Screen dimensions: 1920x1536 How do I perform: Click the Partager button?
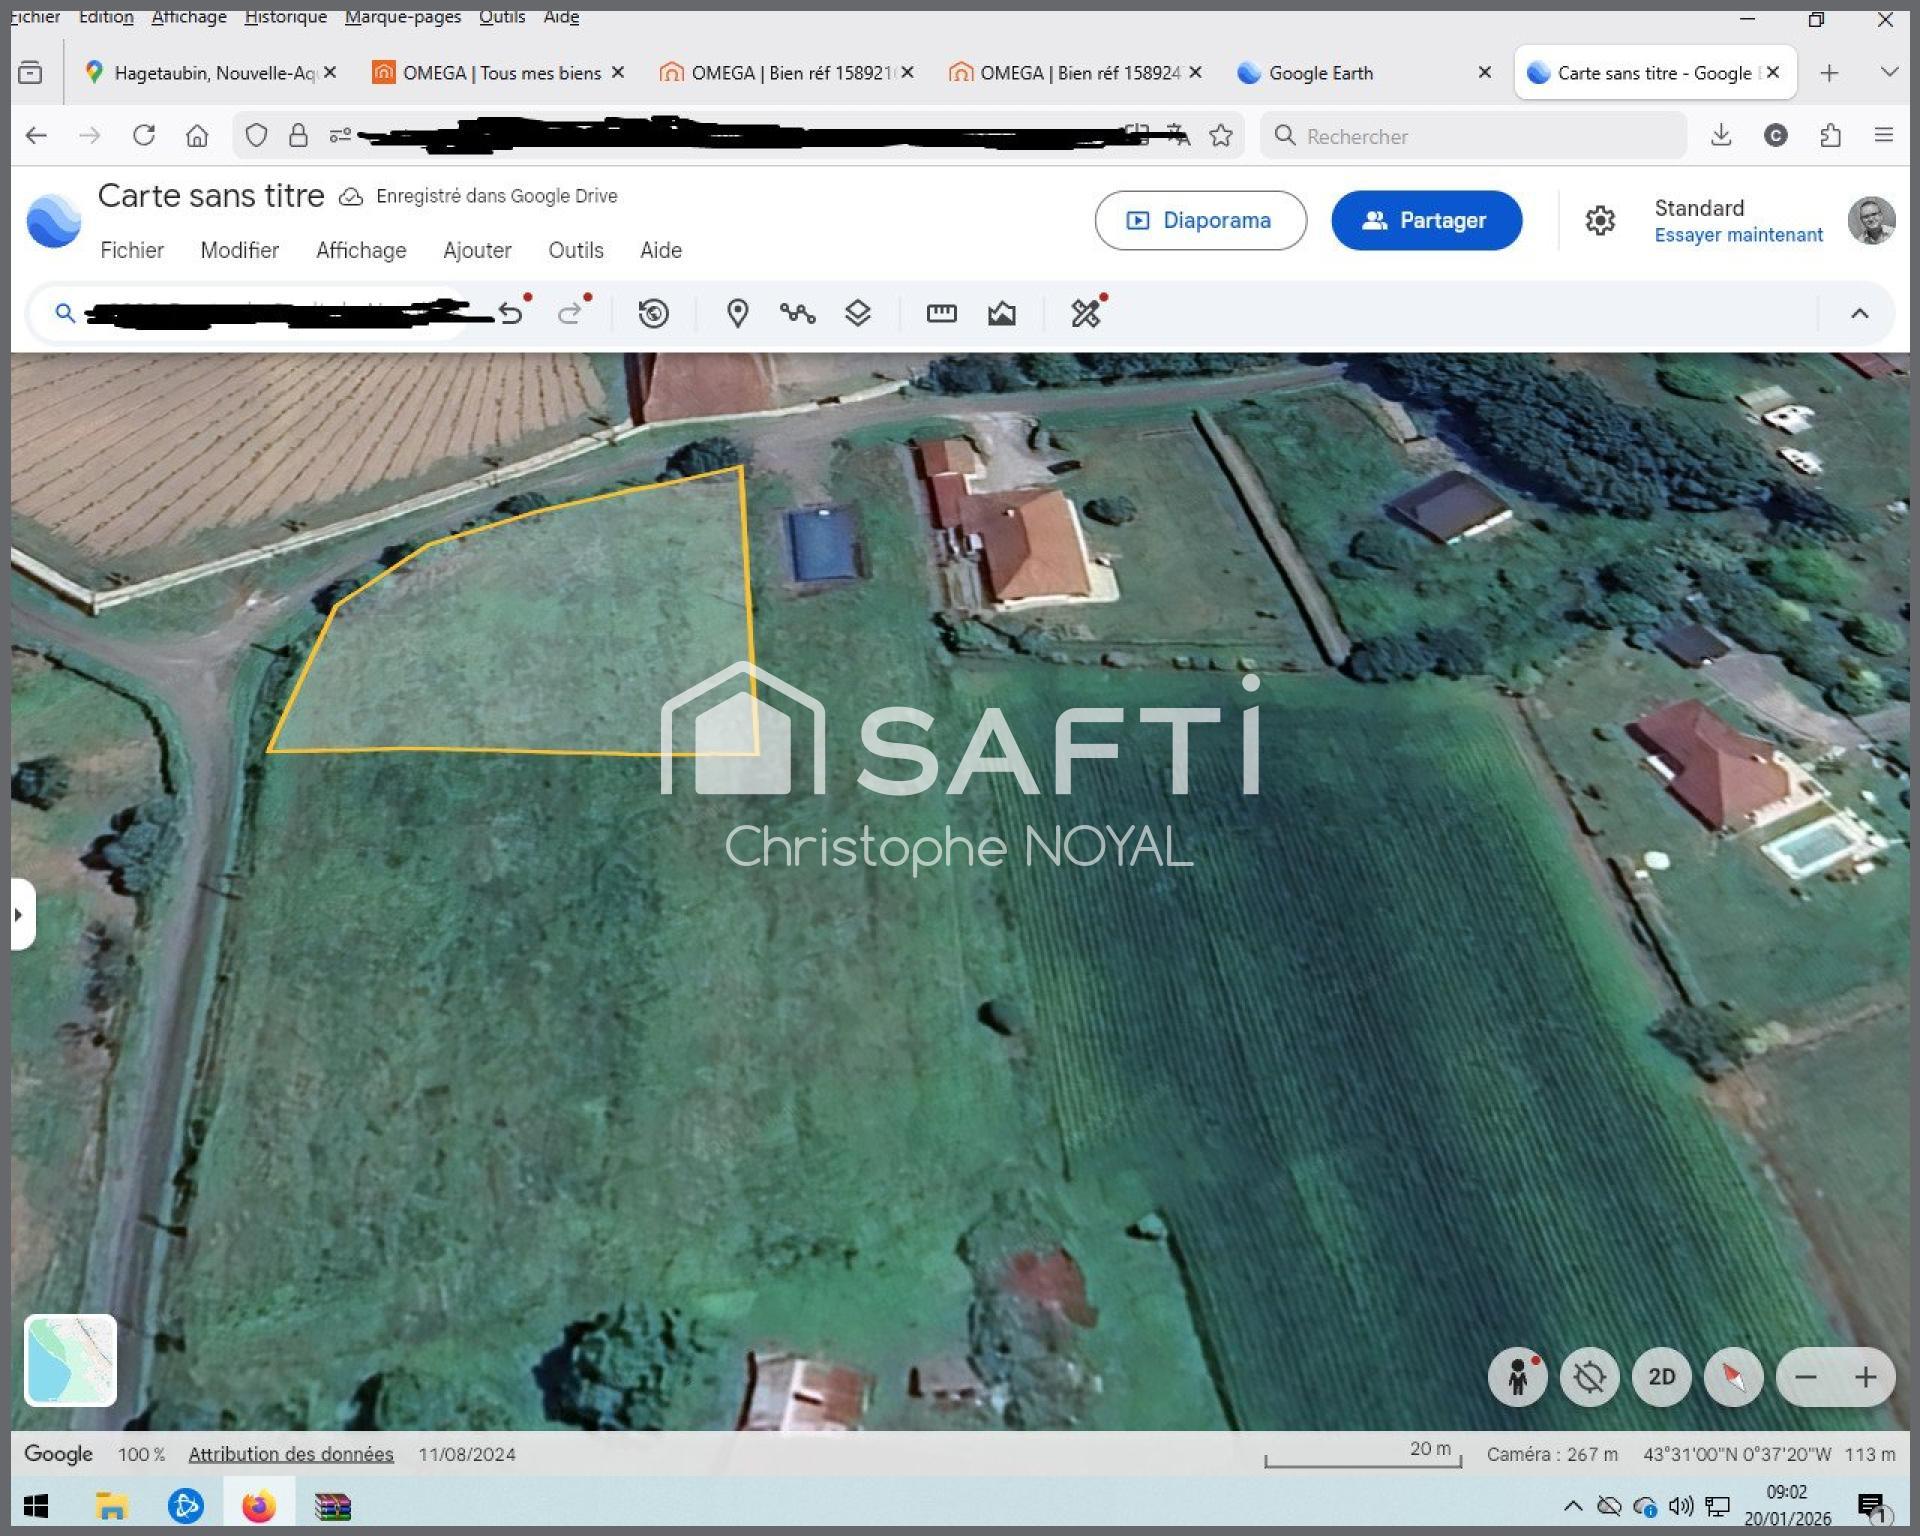pos(1426,220)
